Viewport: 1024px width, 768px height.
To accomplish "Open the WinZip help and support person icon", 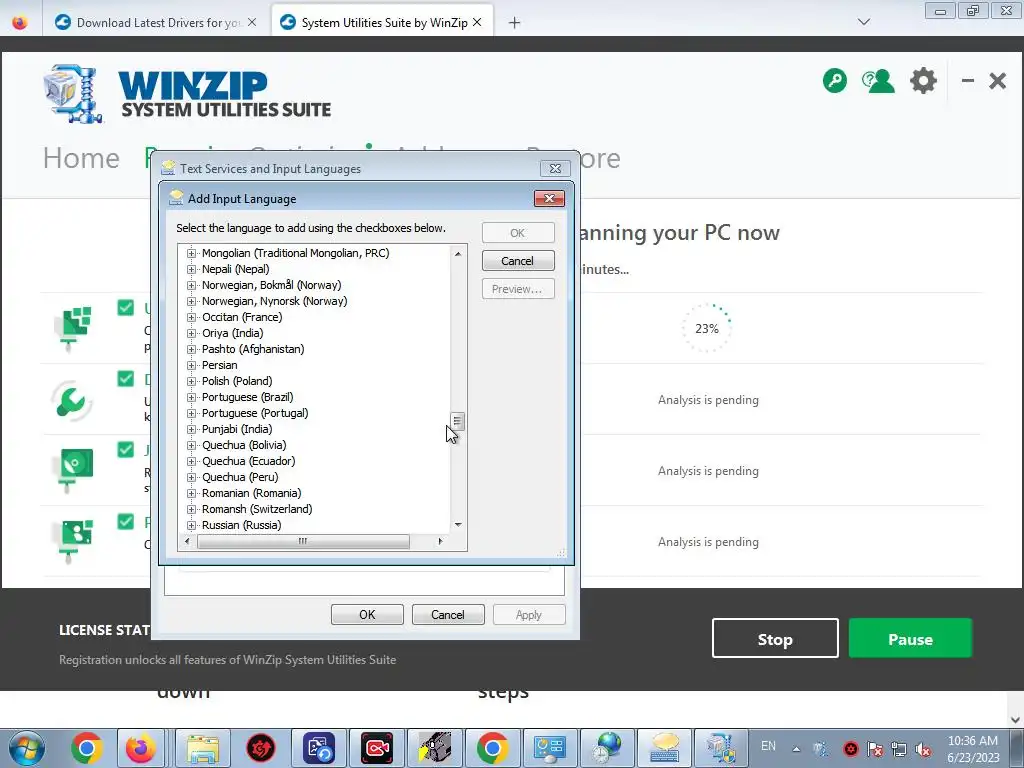I will click(x=878, y=81).
